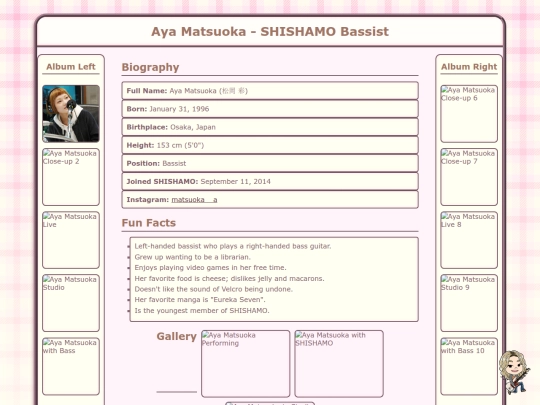Click the Biography heading
540x405 pixels.
pos(150,67)
